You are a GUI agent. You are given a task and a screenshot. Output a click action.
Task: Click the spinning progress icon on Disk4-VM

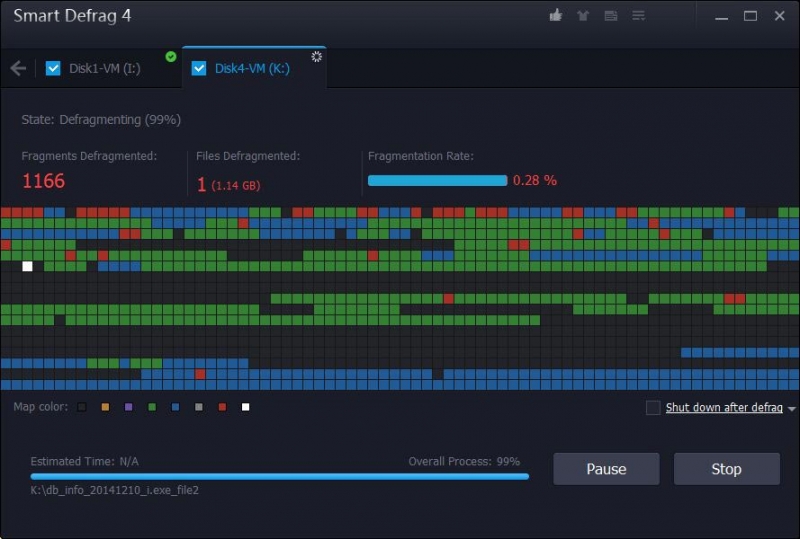tap(316, 57)
